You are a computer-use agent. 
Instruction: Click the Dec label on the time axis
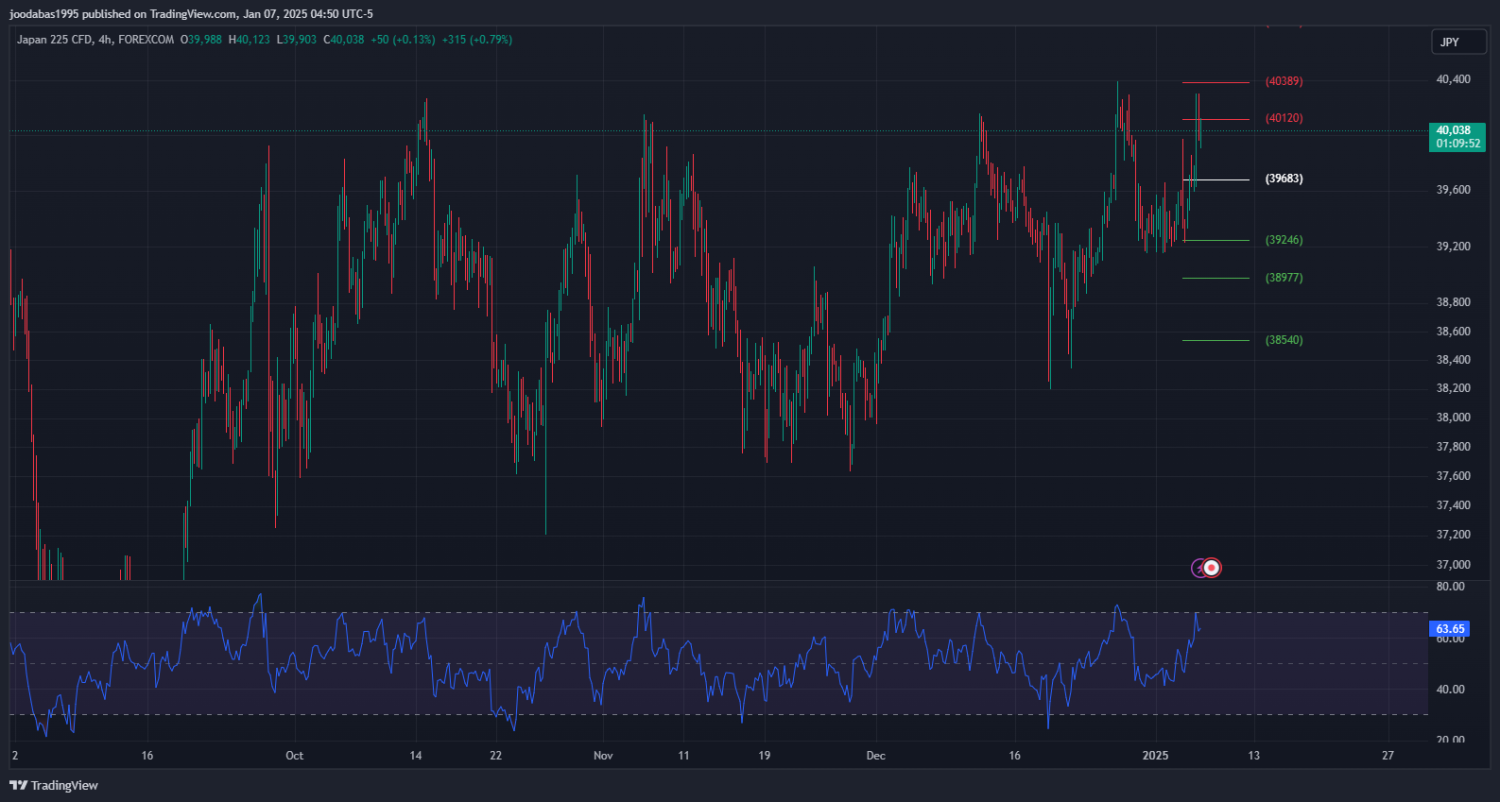pyautogui.click(x=876, y=755)
